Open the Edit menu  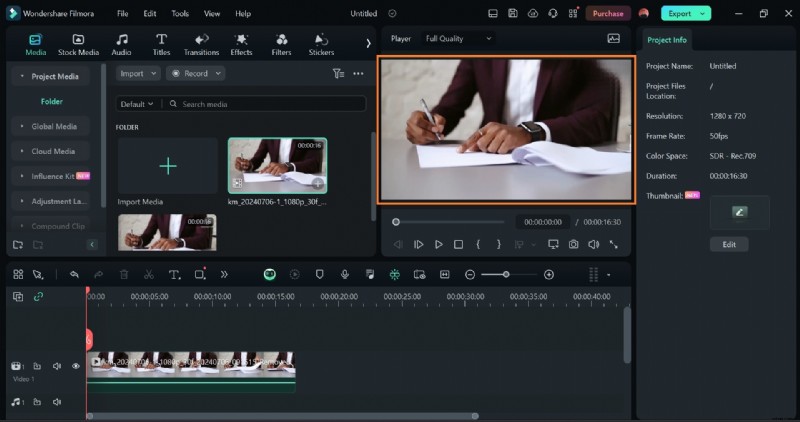tap(149, 14)
